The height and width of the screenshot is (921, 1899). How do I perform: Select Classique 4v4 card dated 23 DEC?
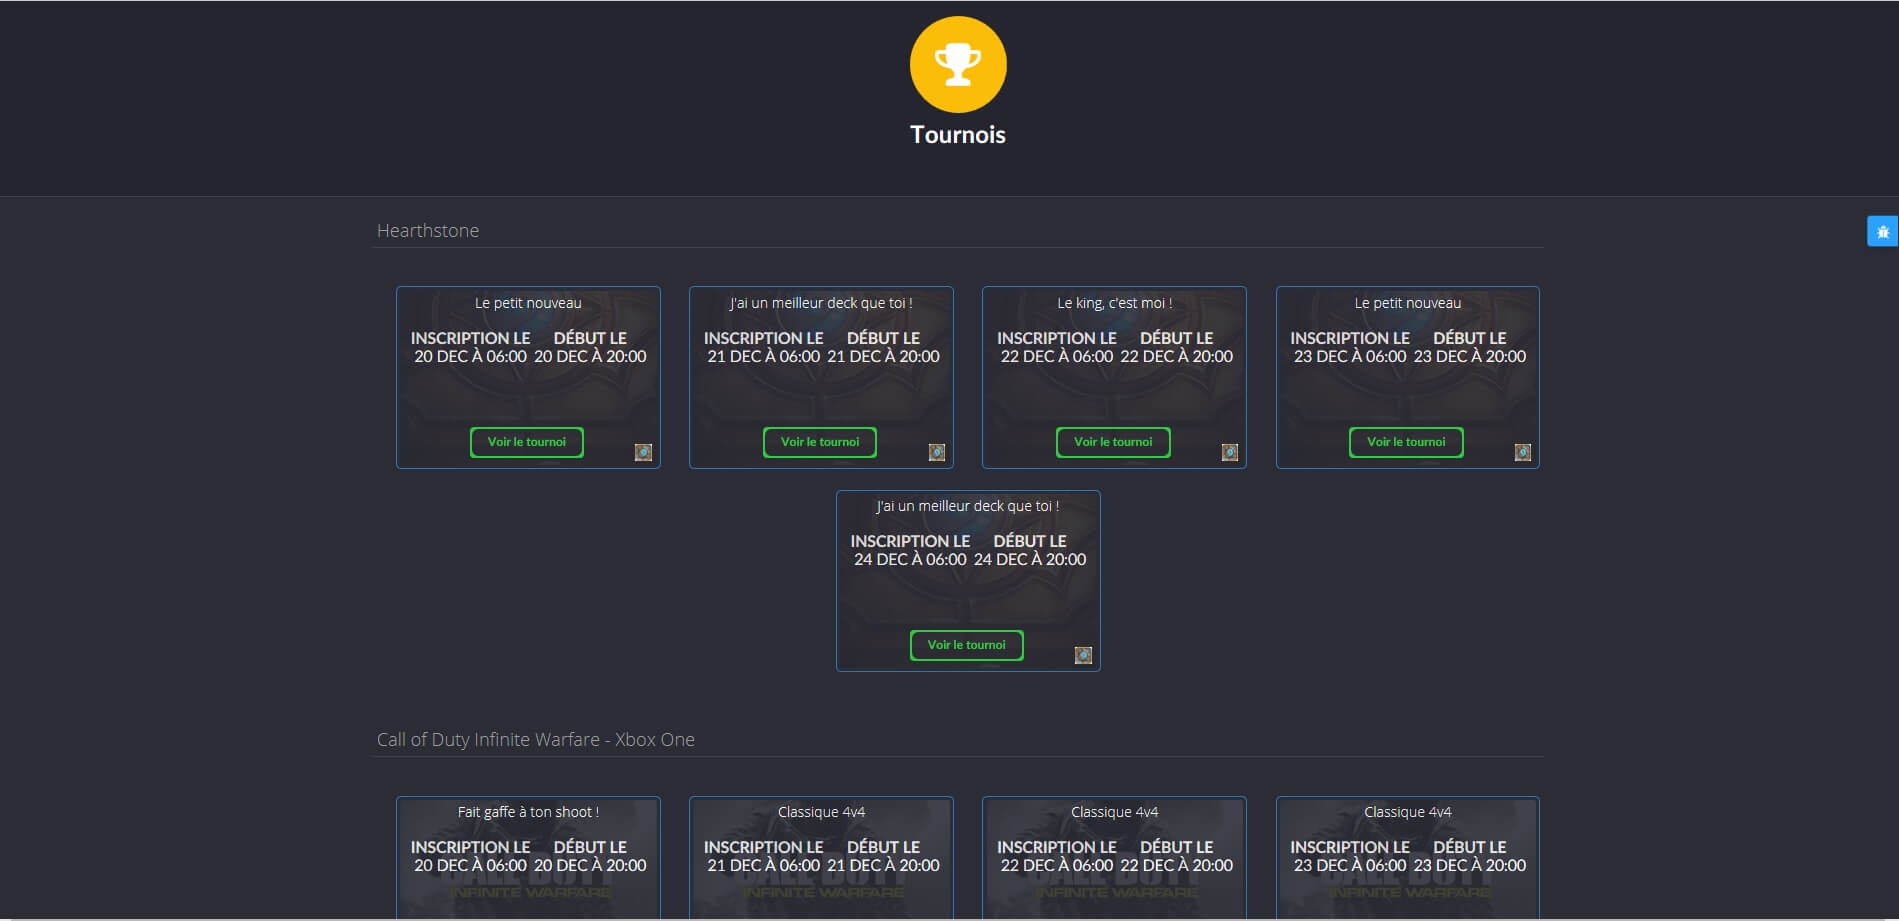point(1407,856)
